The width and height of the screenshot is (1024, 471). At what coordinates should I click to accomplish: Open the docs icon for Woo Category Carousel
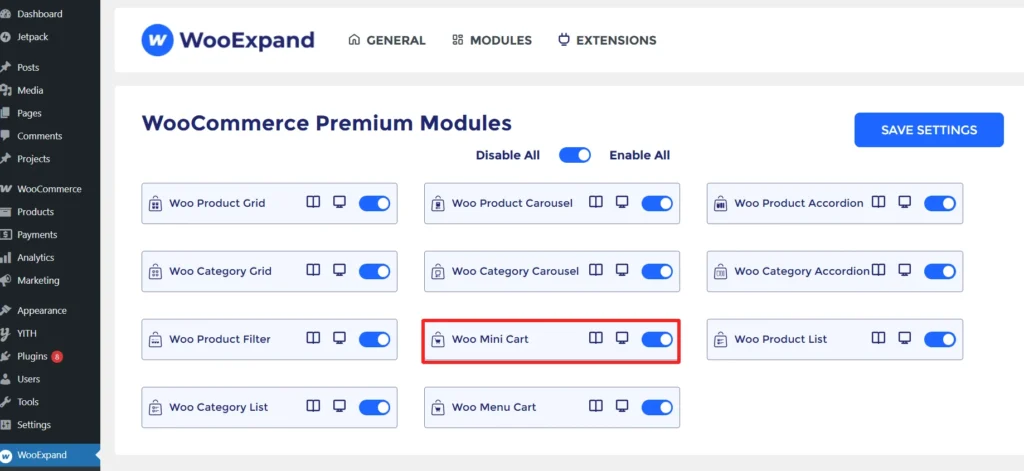click(596, 270)
